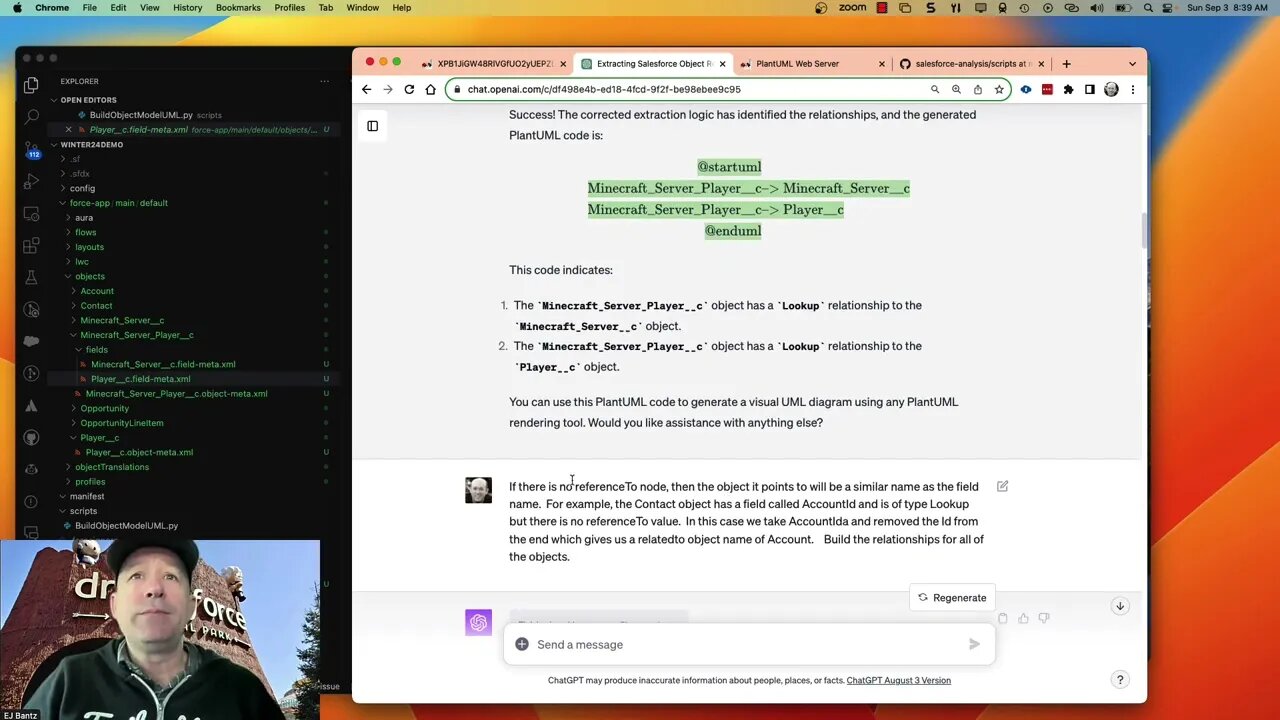Click the zoom icon in Chrome address bar
1280x720 pixels.
point(956,89)
